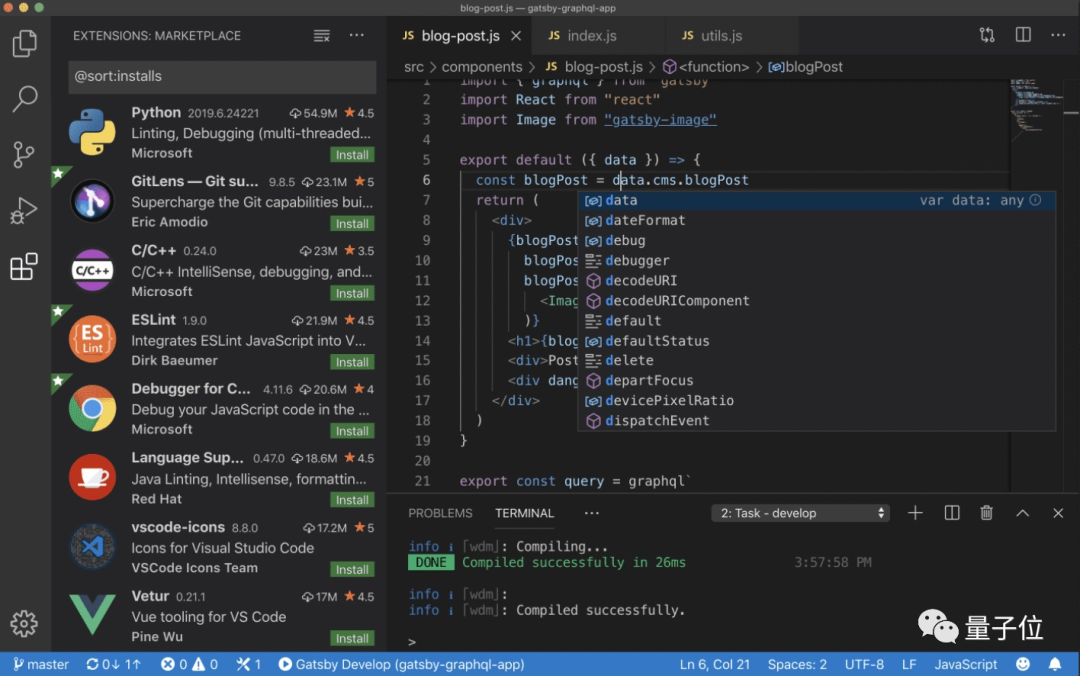This screenshot has width=1080, height=676.
Task: Split the editor using the split icon
Action: coord(1022,34)
